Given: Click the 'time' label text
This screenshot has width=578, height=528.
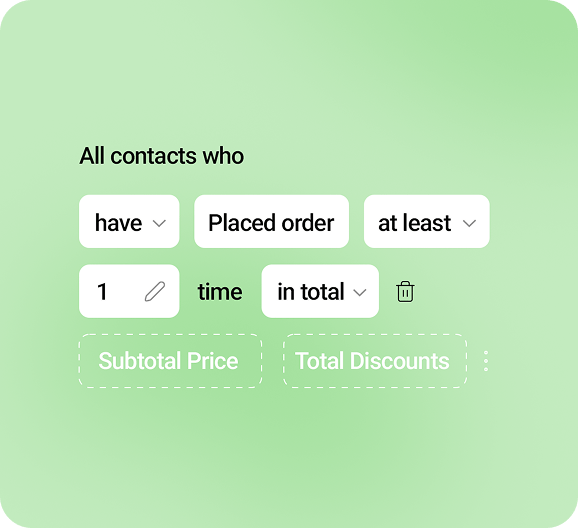Looking at the screenshot, I should 220,292.
